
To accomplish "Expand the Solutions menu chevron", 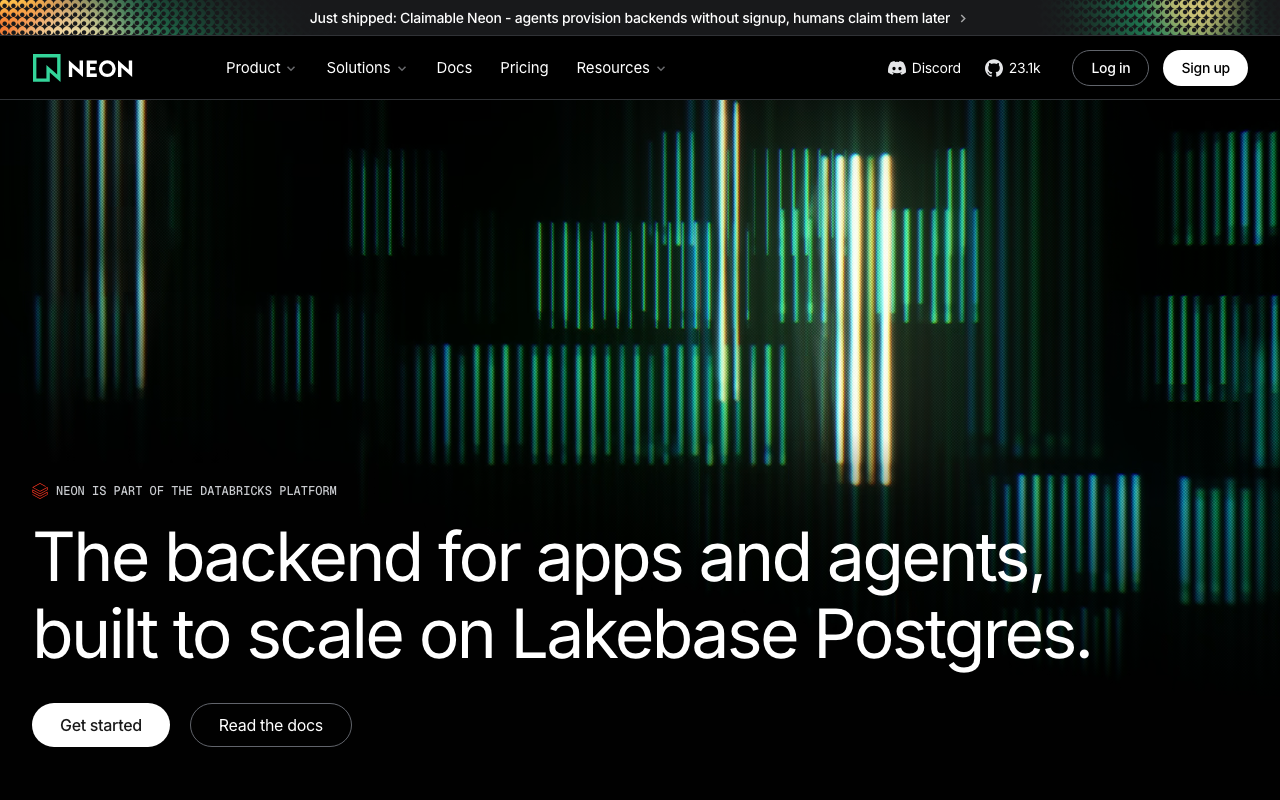I will pos(402,68).
